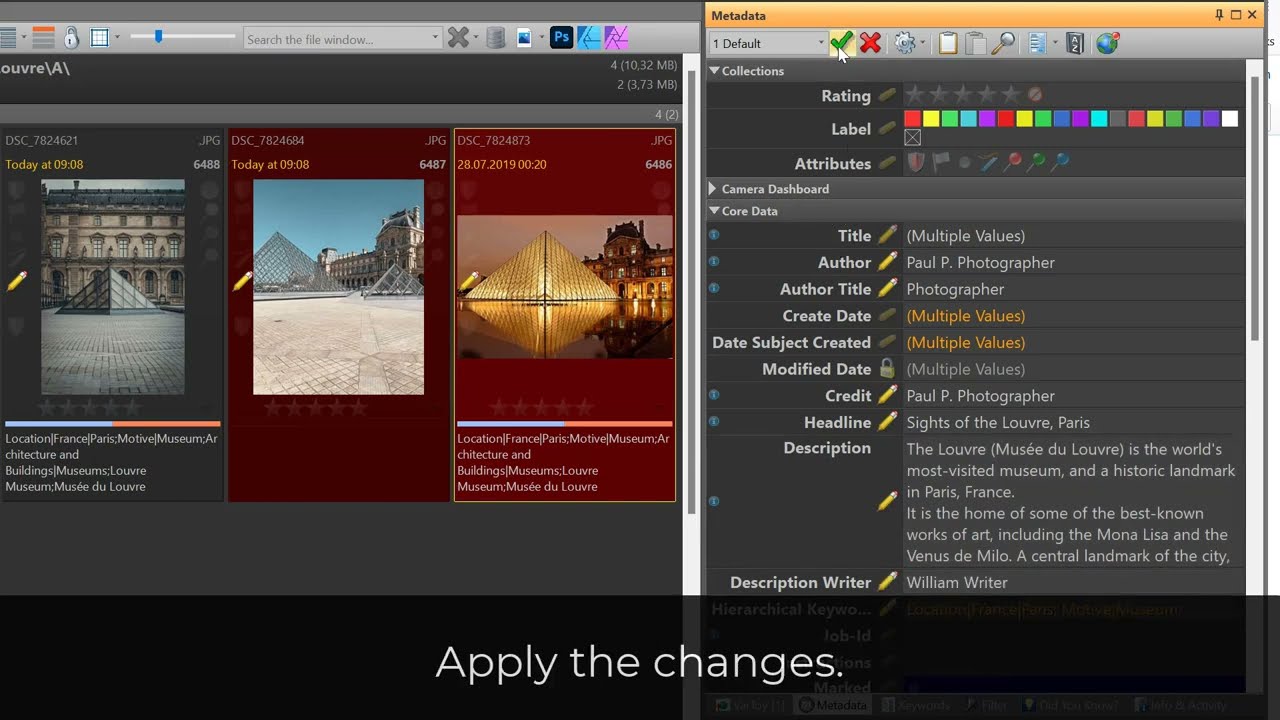The width and height of the screenshot is (1280, 720).
Task: Click the A-Z sort icon in Metadata toolbar
Action: (1075, 43)
